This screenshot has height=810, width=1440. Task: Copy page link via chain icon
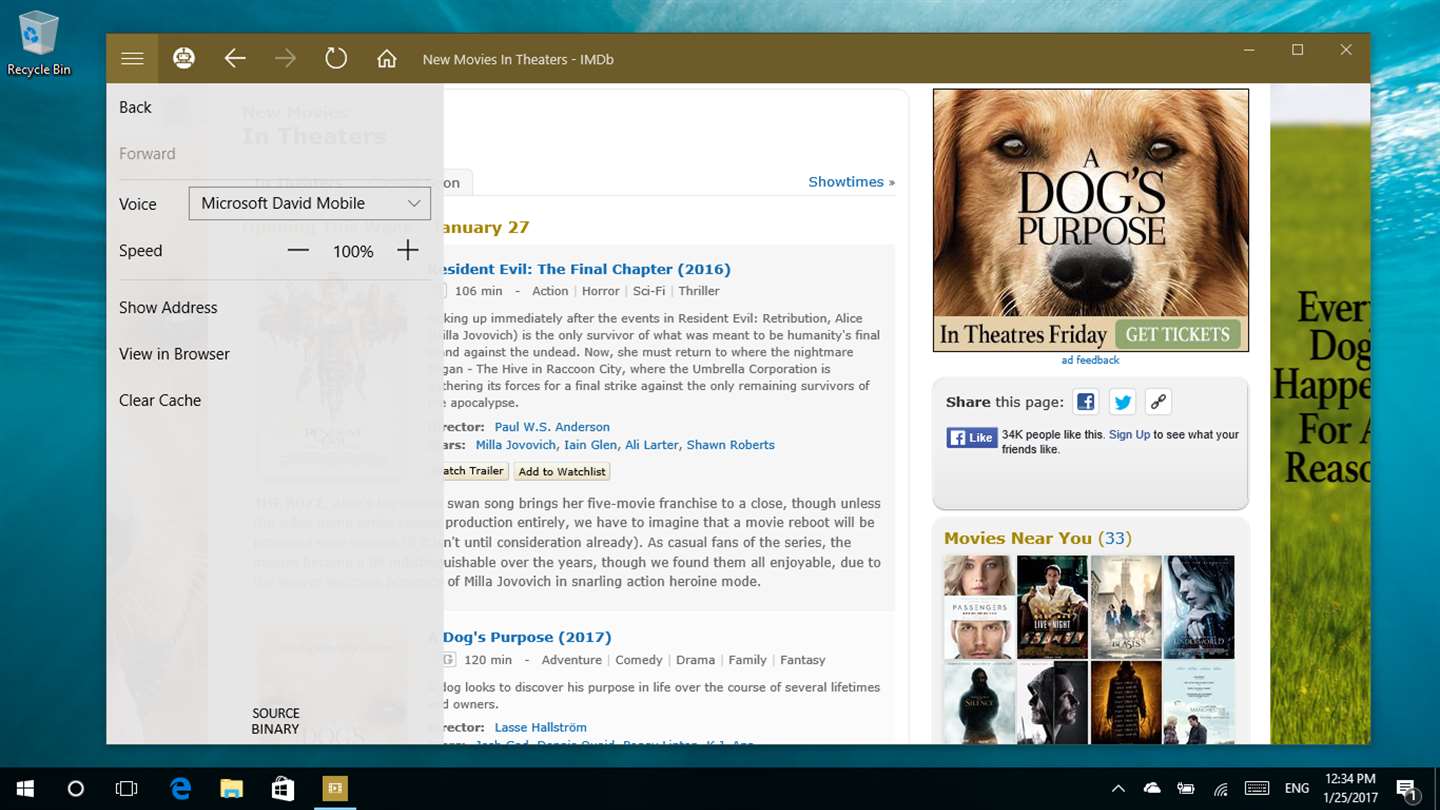(1158, 402)
